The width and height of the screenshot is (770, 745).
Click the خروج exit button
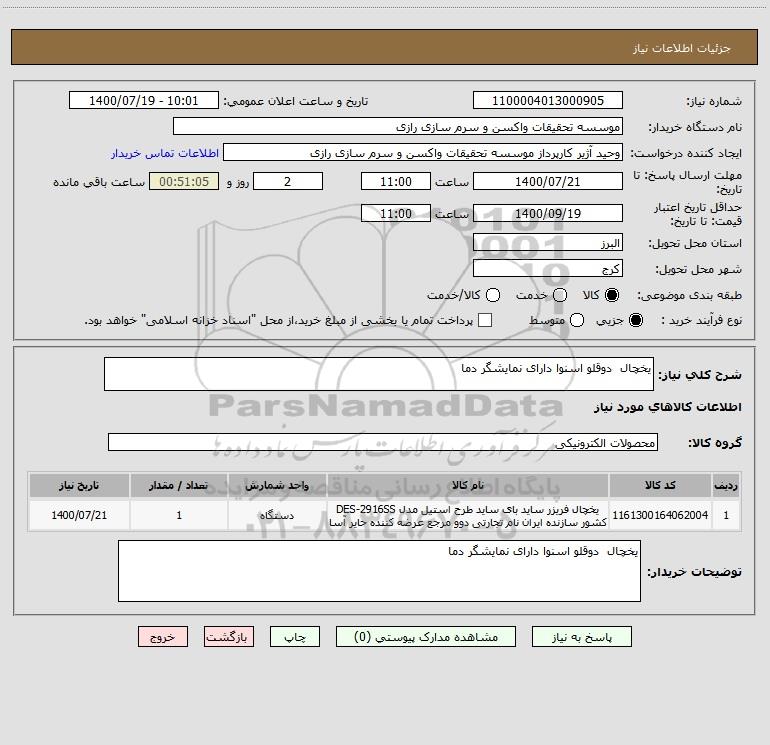pyautogui.click(x=163, y=636)
